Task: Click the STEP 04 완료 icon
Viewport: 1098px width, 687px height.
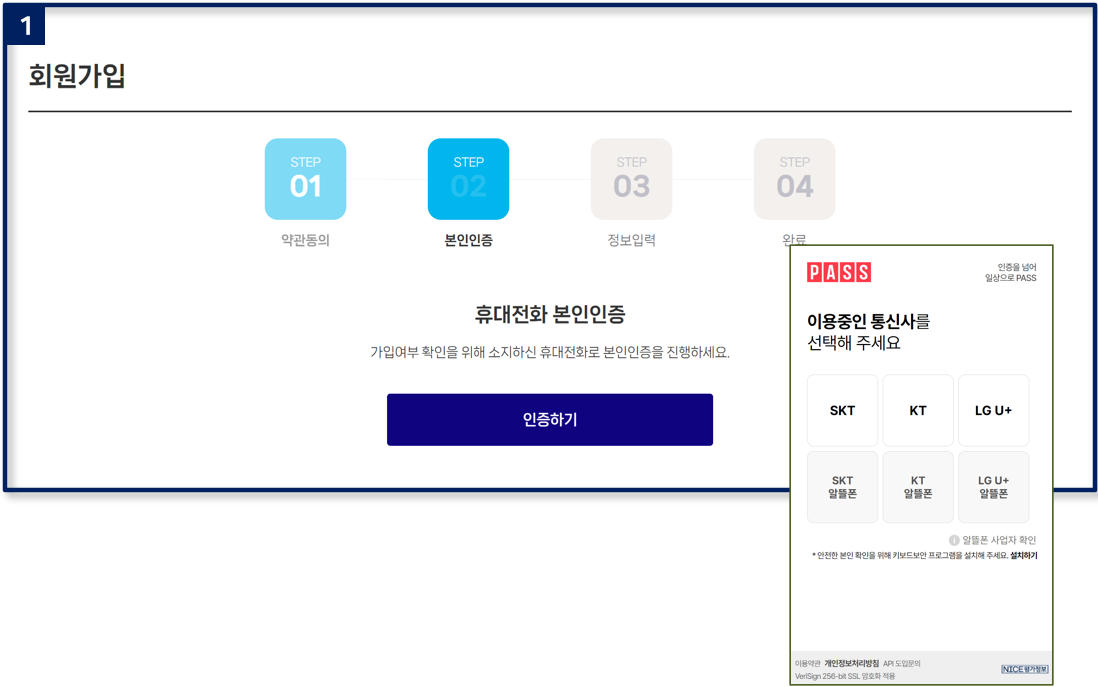Action: 794,179
